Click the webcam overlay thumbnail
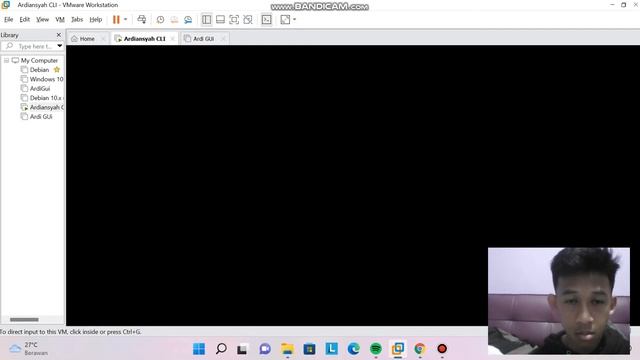This screenshot has height=360, width=640. coord(559,301)
